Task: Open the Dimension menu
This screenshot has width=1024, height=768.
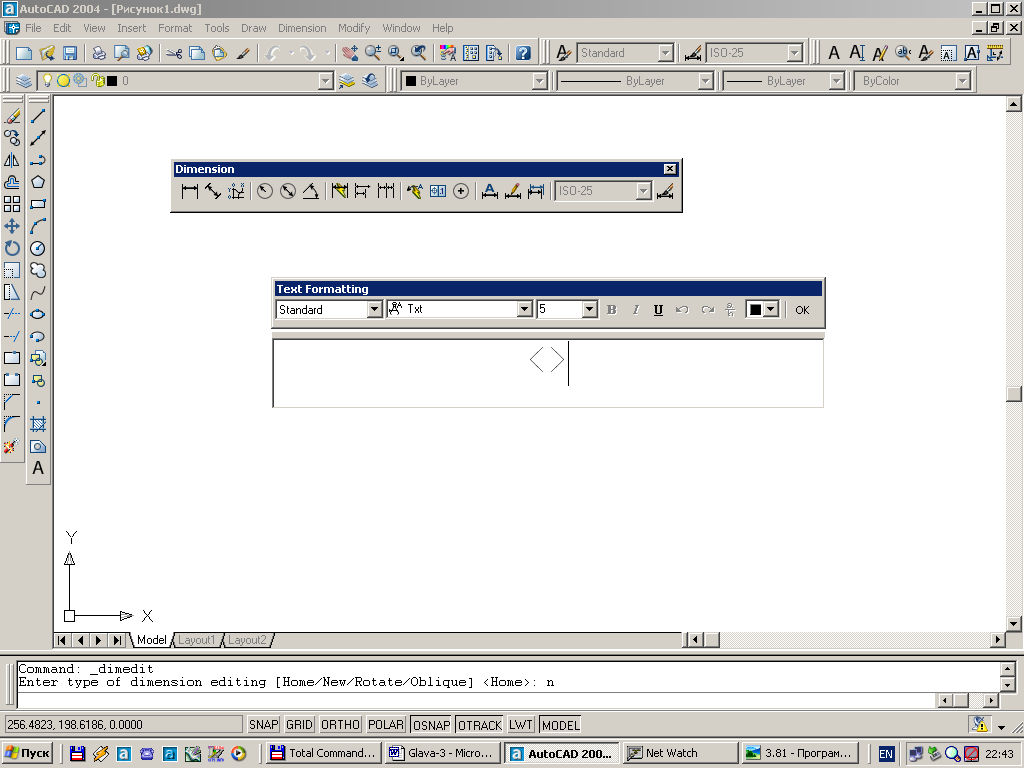Action: (302, 28)
